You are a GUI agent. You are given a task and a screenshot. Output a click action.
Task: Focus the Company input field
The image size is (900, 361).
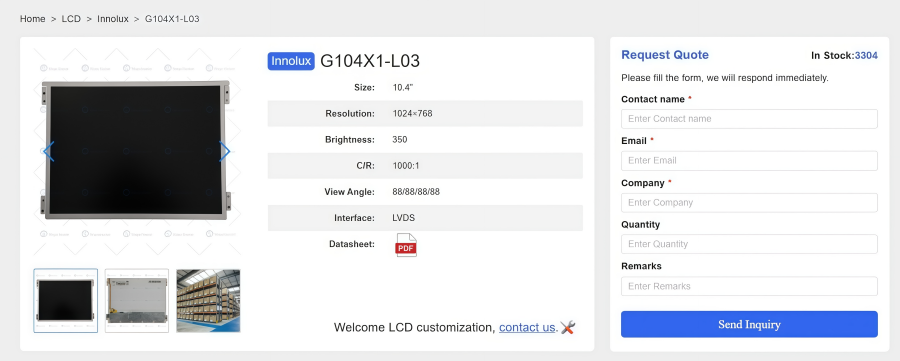coord(749,203)
